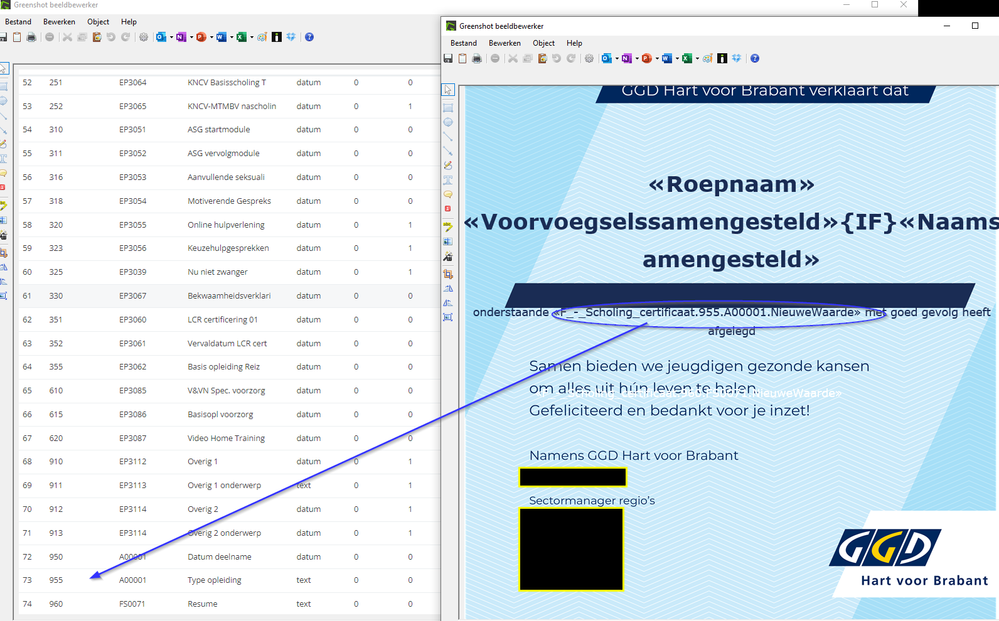Open Object menu in back window
Image resolution: width=999 pixels, height=621 pixels.
click(98, 22)
